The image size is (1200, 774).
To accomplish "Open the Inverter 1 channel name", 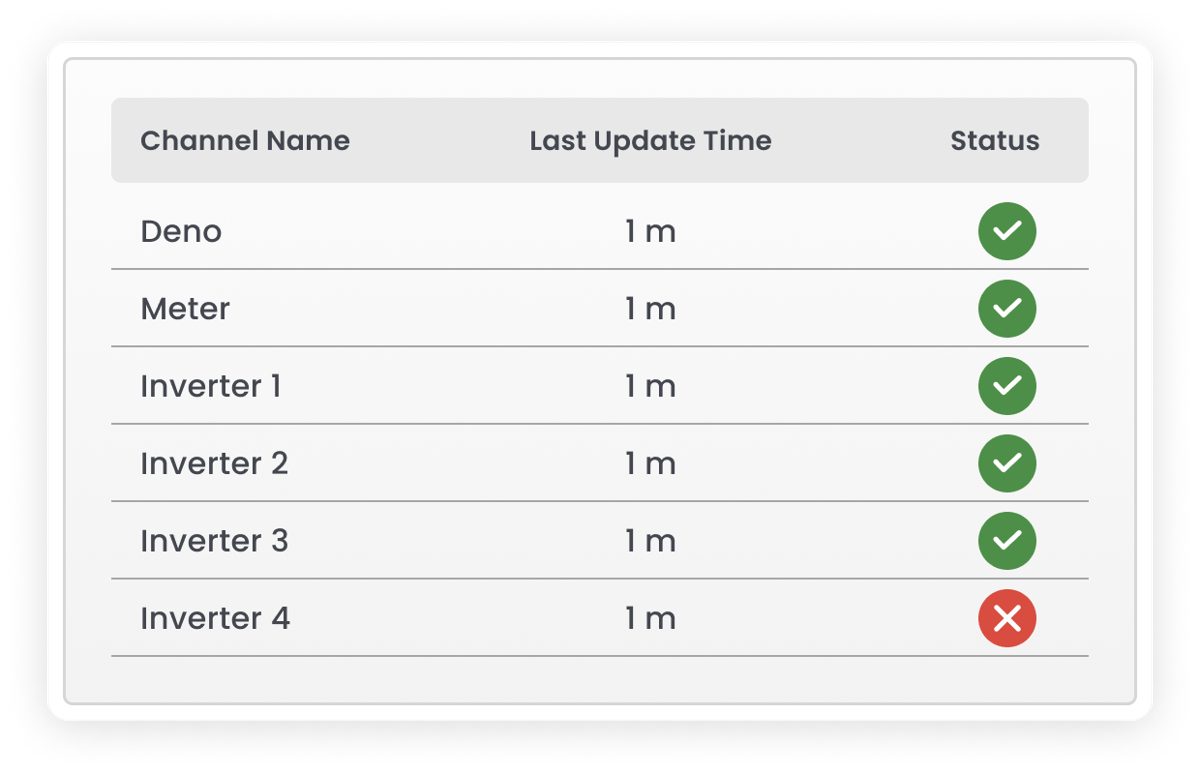I will 211,386.
